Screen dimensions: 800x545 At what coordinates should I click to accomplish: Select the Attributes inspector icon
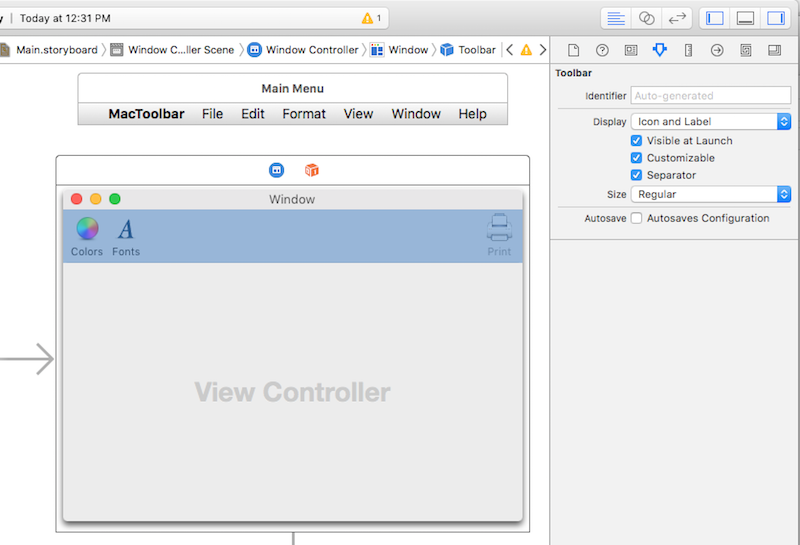coord(660,50)
